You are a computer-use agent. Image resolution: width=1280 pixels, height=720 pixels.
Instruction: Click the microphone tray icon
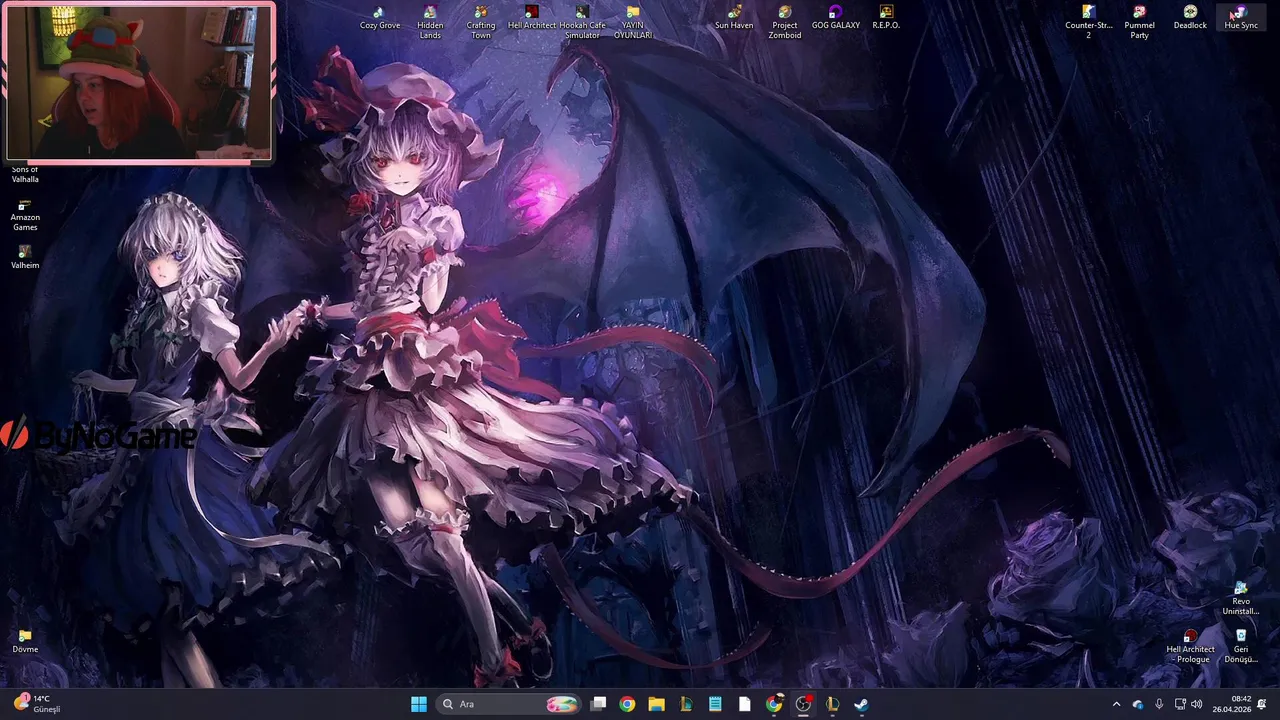click(1159, 704)
